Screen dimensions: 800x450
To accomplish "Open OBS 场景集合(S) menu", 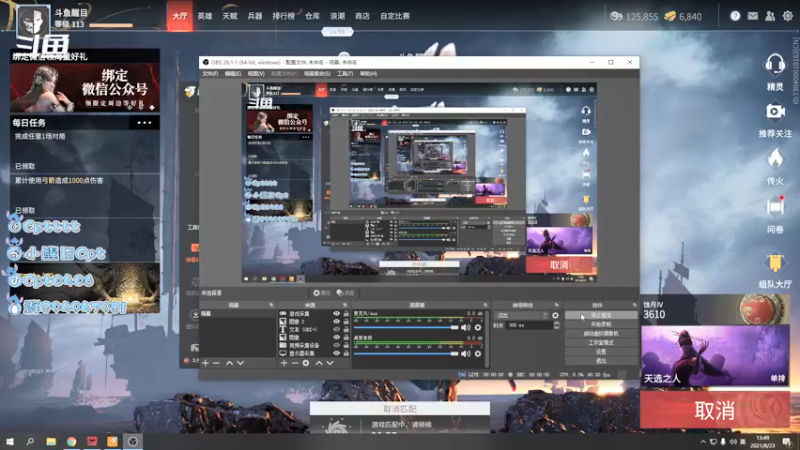I will click(x=317, y=74).
